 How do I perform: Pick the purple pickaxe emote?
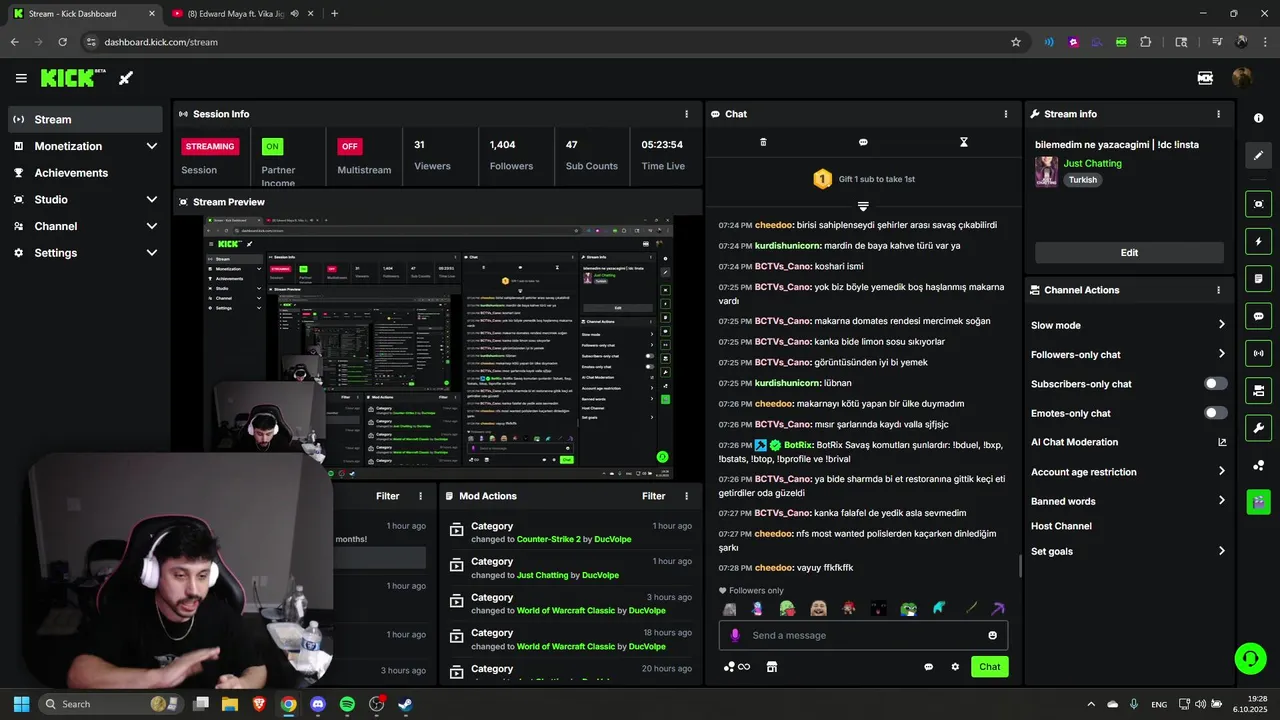click(x=998, y=608)
